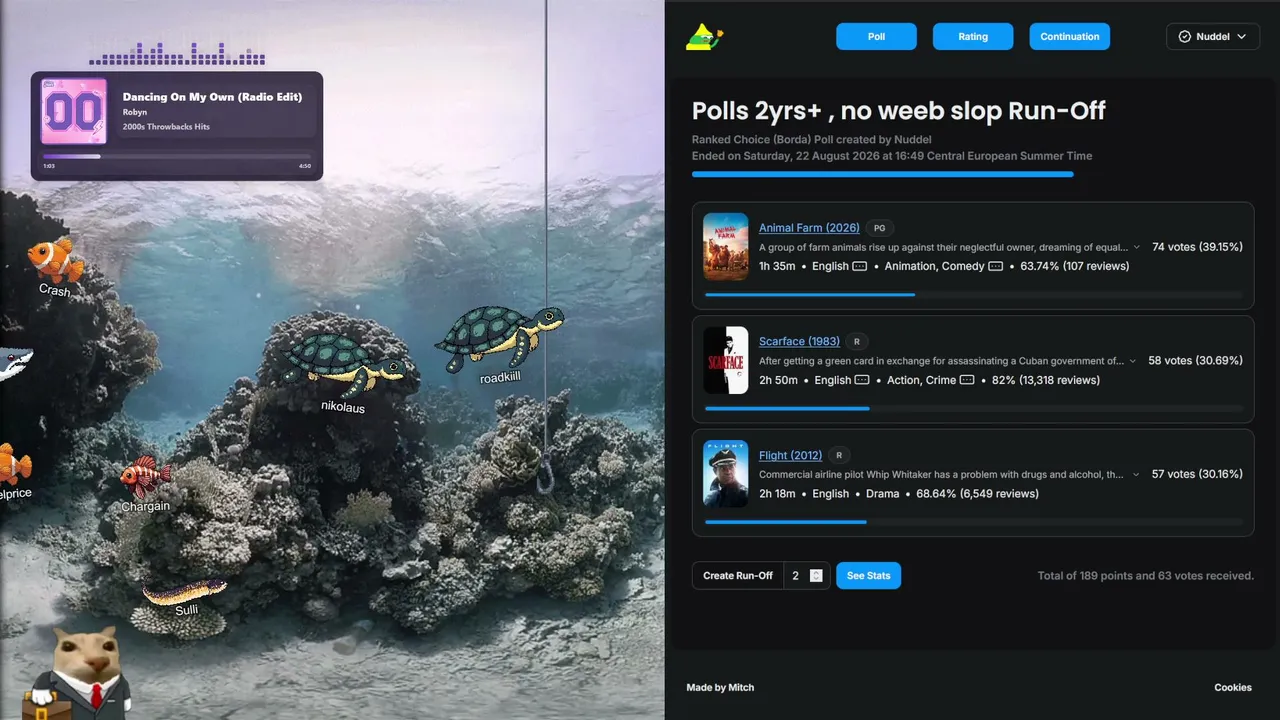The height and width of the screenshot is (720, 1280).
Task: Click the shark at the left edge
Action: pos(15,362)
